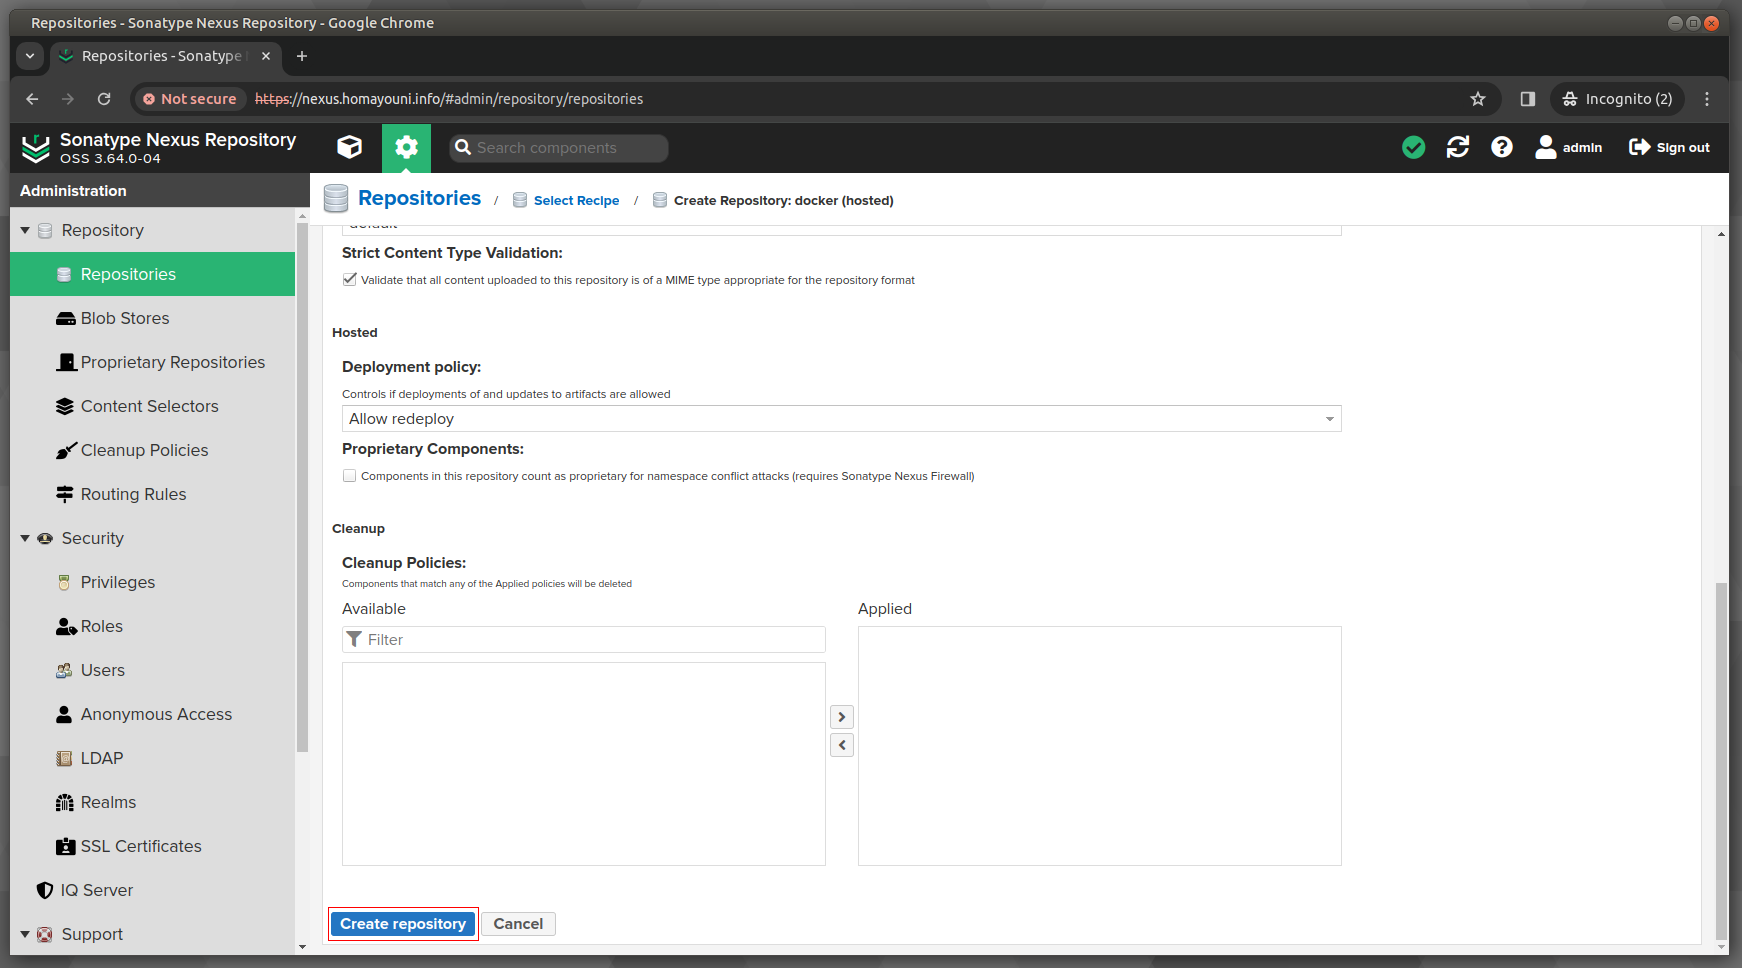Open Chrome side panel icon
This screenshot has width=1742, height=968.
coord(1527,99)
